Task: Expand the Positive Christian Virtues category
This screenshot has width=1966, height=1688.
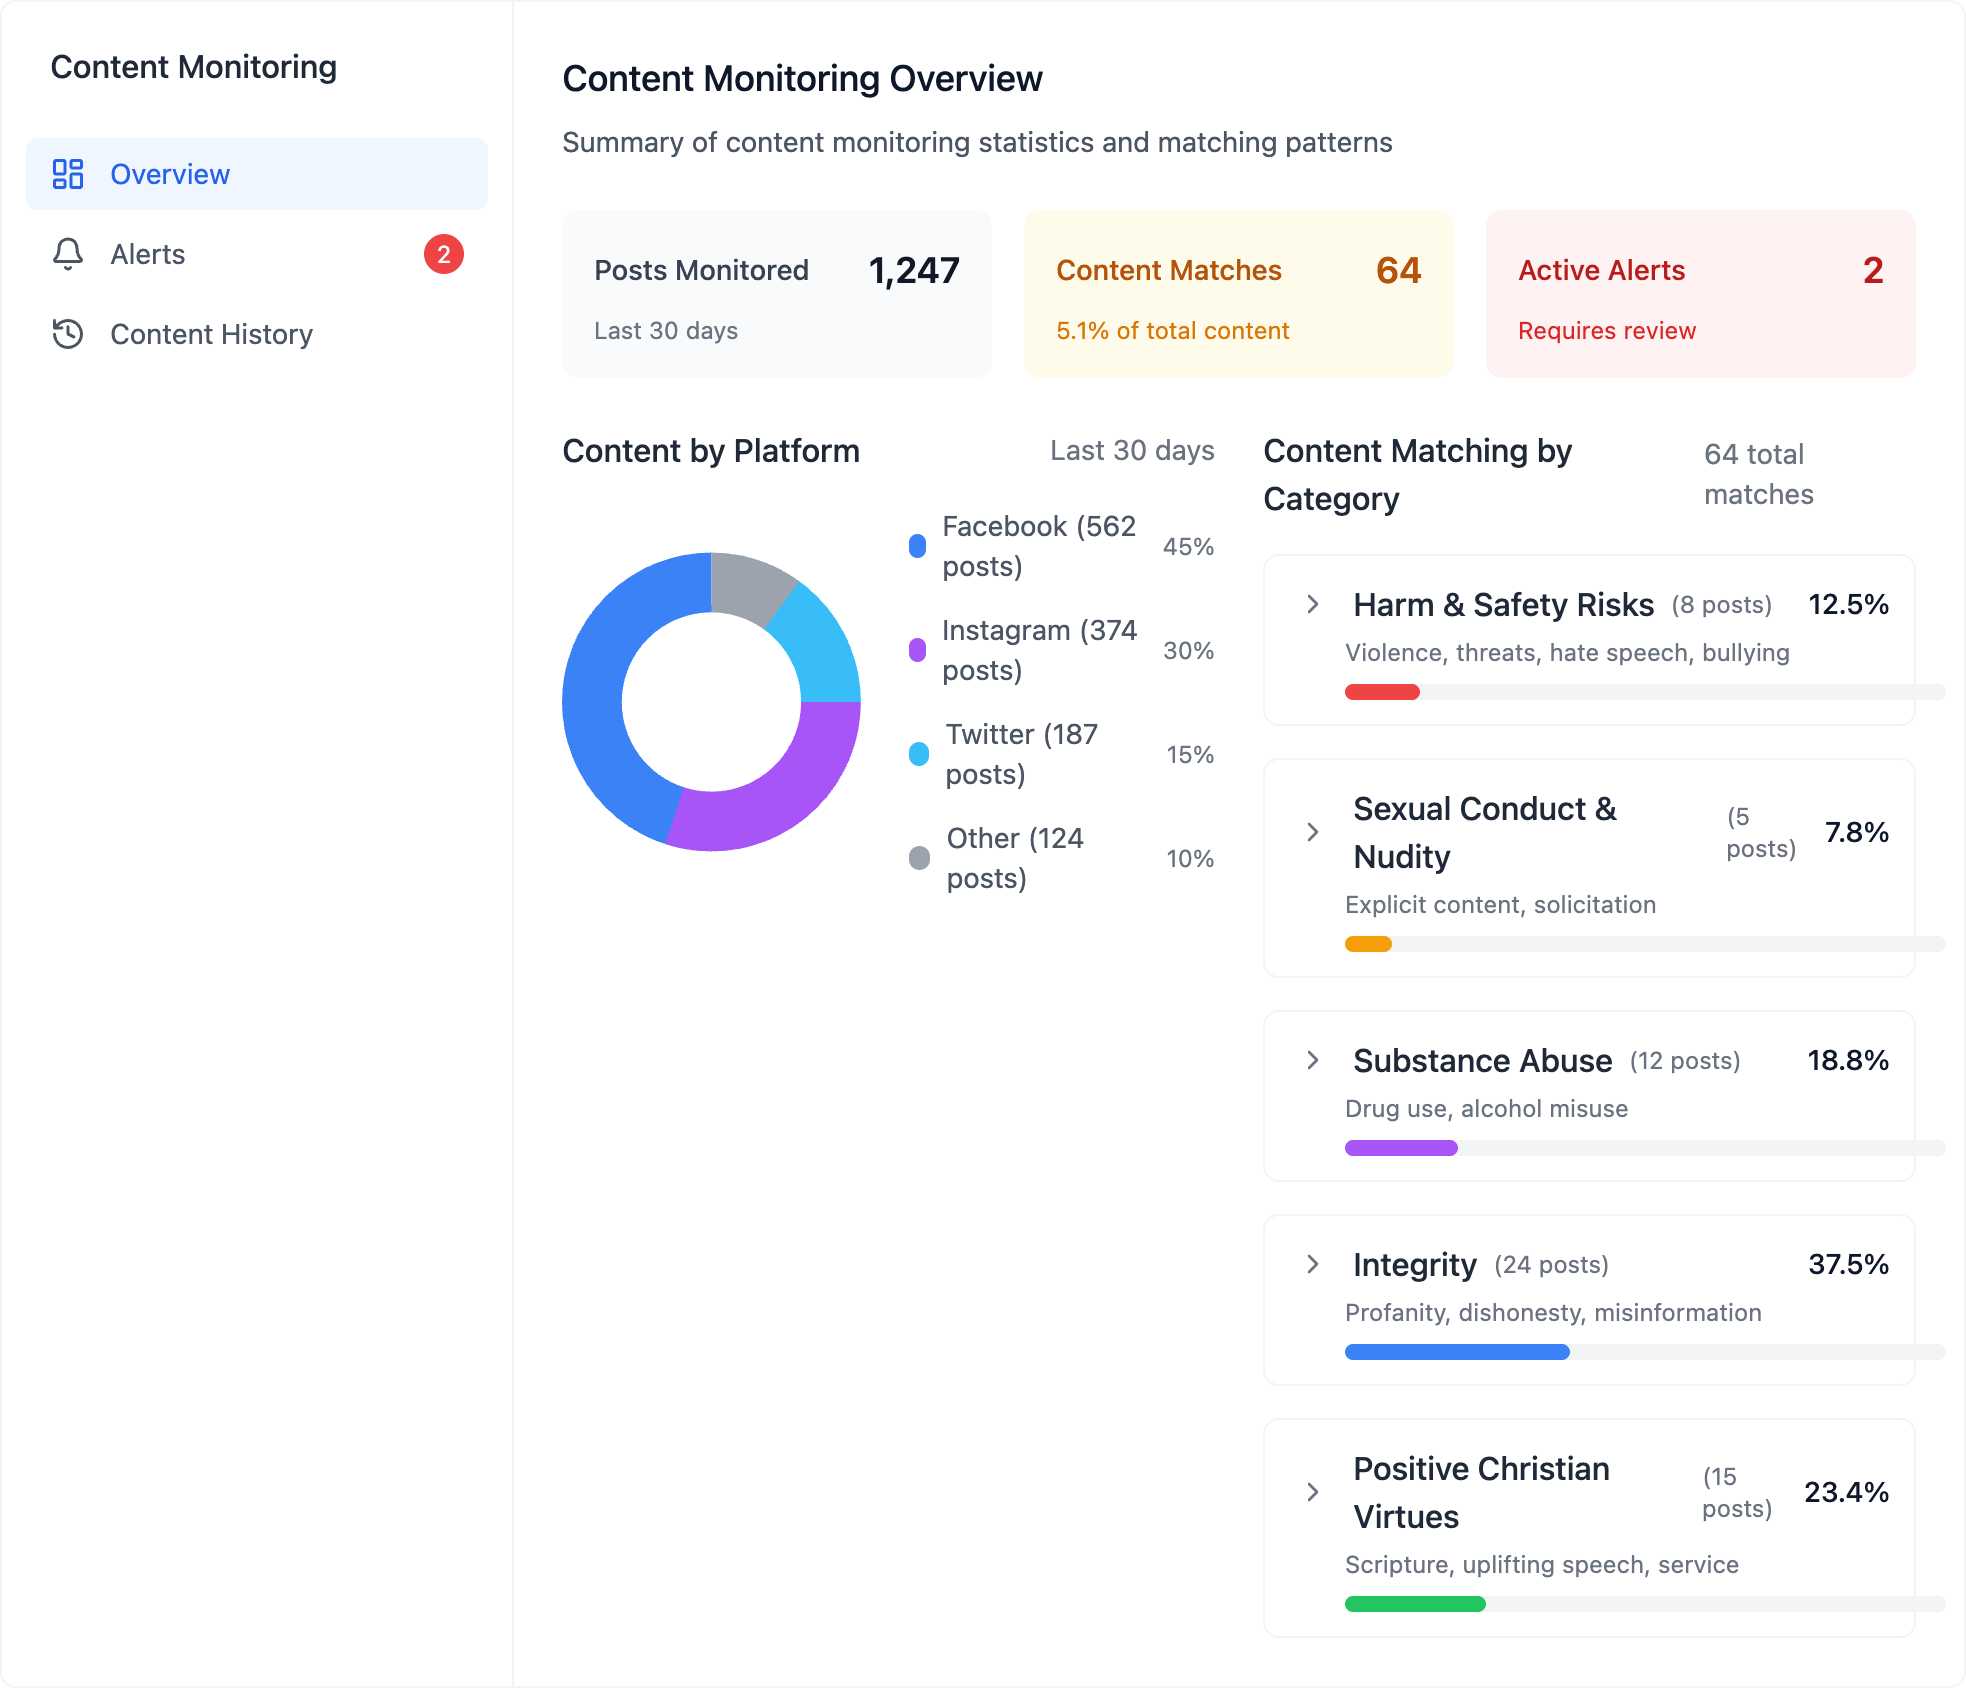Action: click(1313, 1492)
